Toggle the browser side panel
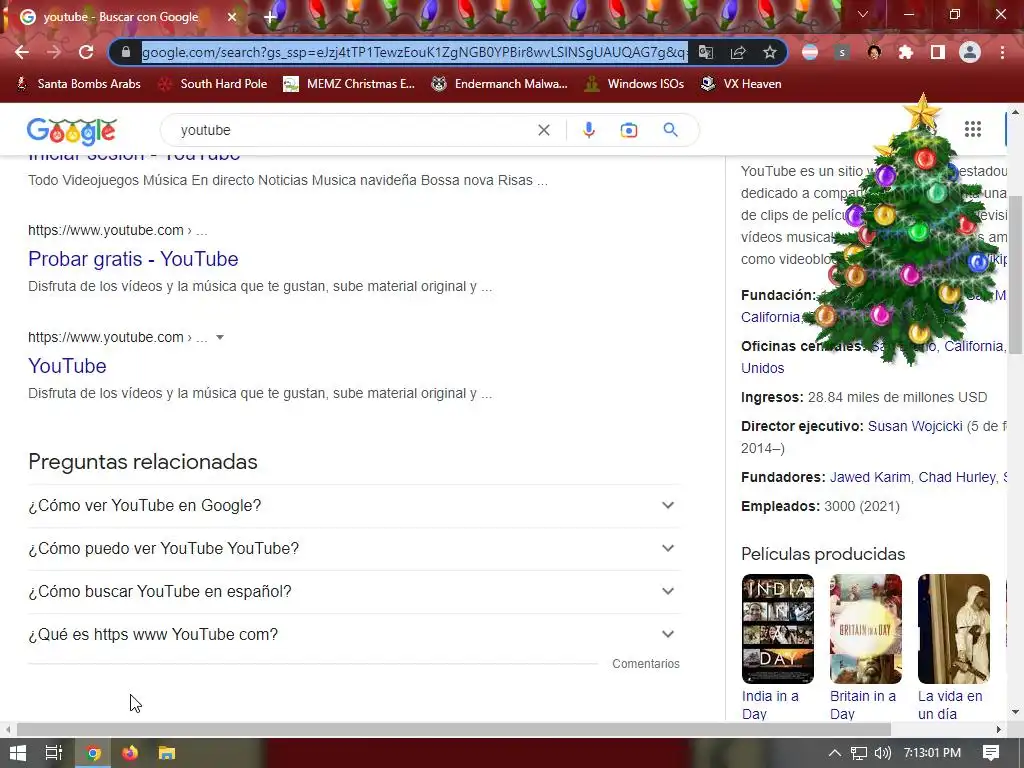This screenshot has width=1024, height=768. pos(938,52)
